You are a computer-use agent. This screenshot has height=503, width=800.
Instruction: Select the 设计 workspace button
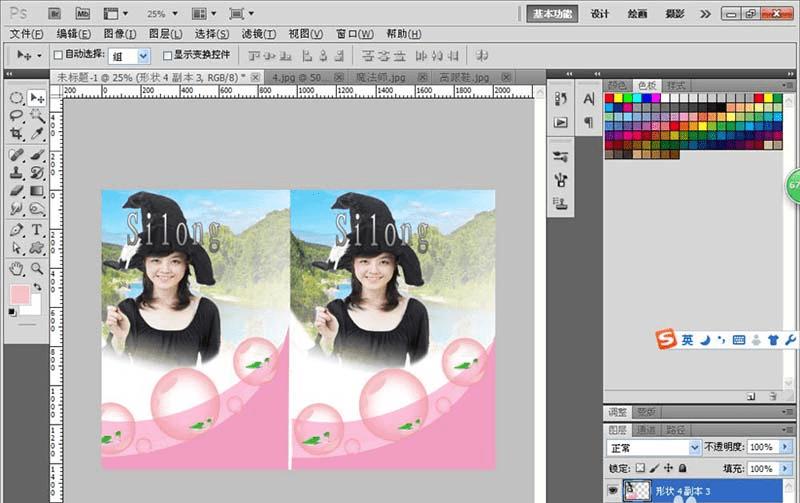[599, 14]
